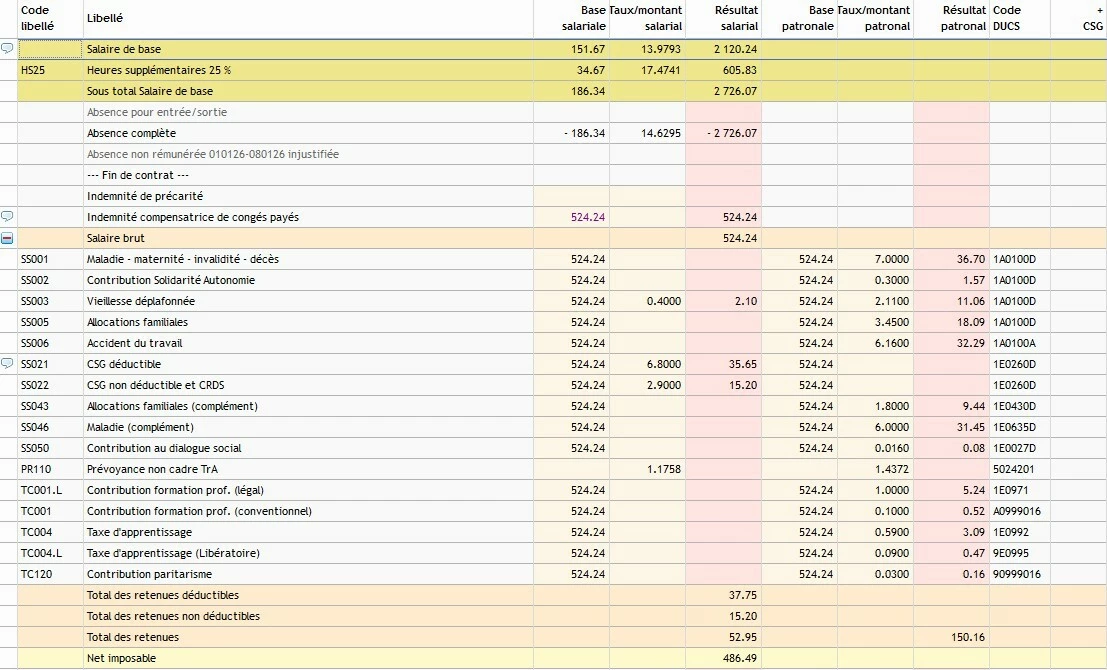The height and width of the screenshot is (670, 1107).
Task: Open the comment bubble on the Indemnité compensatrice row
Action: click(7, 217)
